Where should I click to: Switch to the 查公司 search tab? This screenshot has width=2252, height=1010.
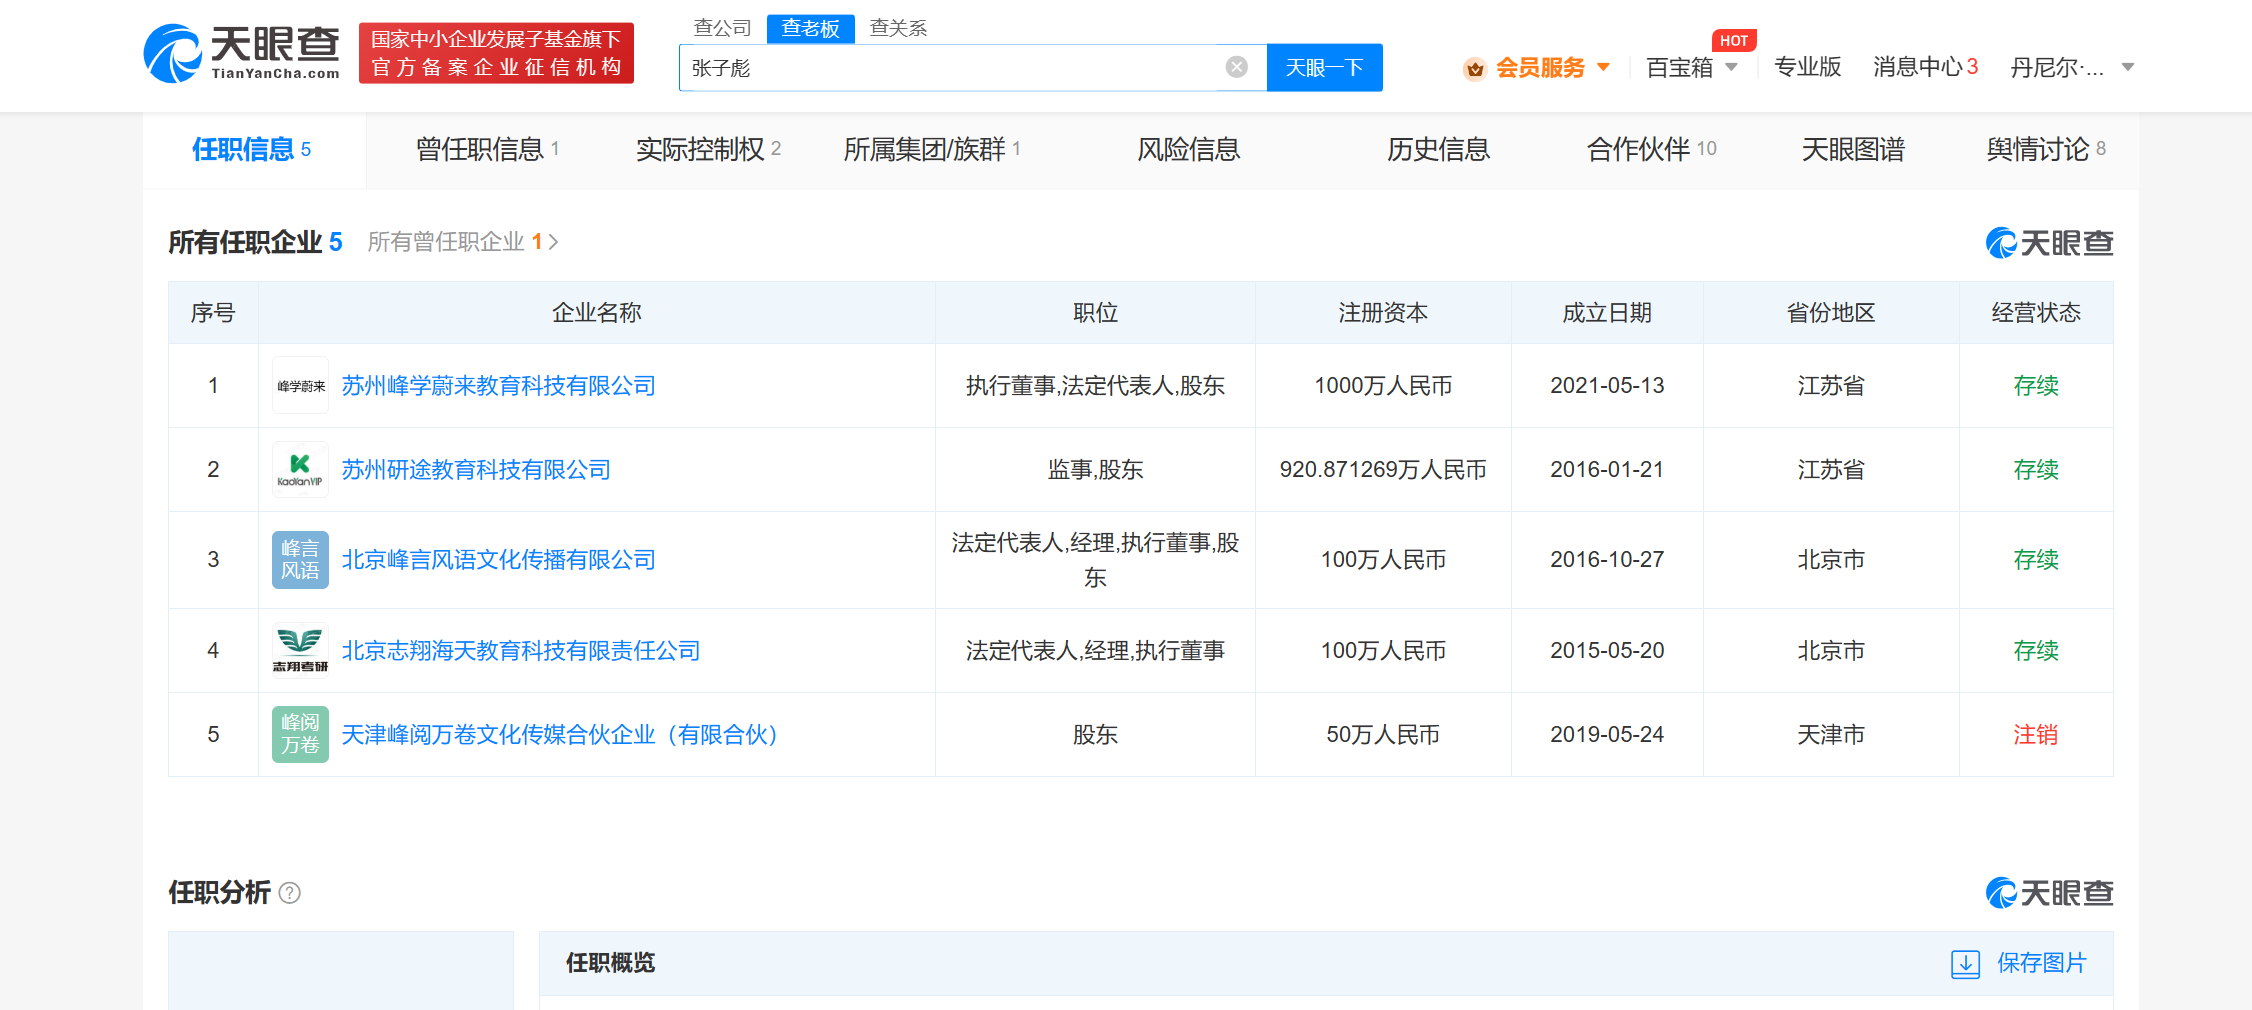(x=722, y=28)
